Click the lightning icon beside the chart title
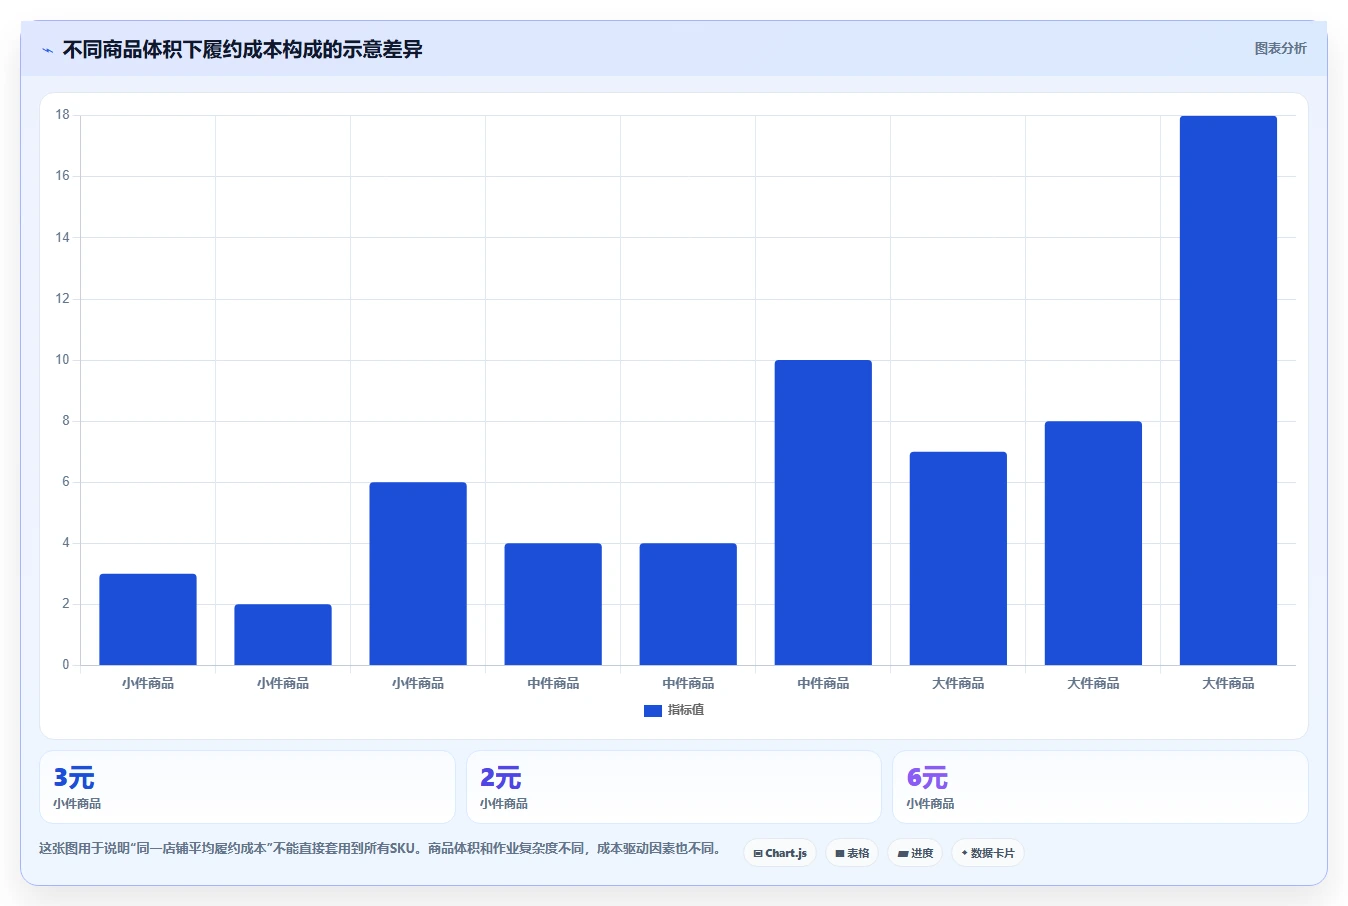Viewport: 1348px width, 906px height. pyautogui.click(x=47, y=50)
